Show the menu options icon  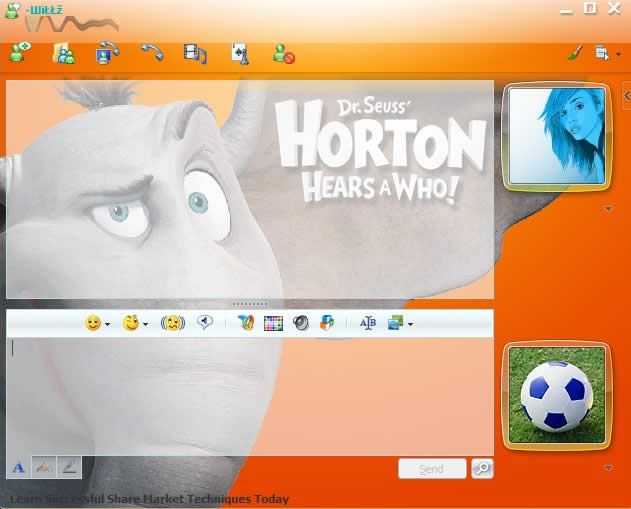pyautogui.click(x=602, y=53)
